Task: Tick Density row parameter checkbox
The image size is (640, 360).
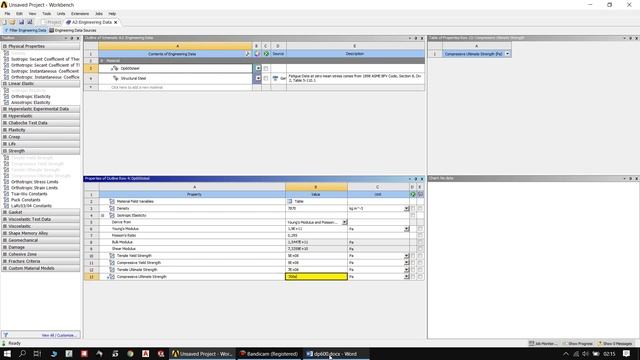Action: (420, 208)
